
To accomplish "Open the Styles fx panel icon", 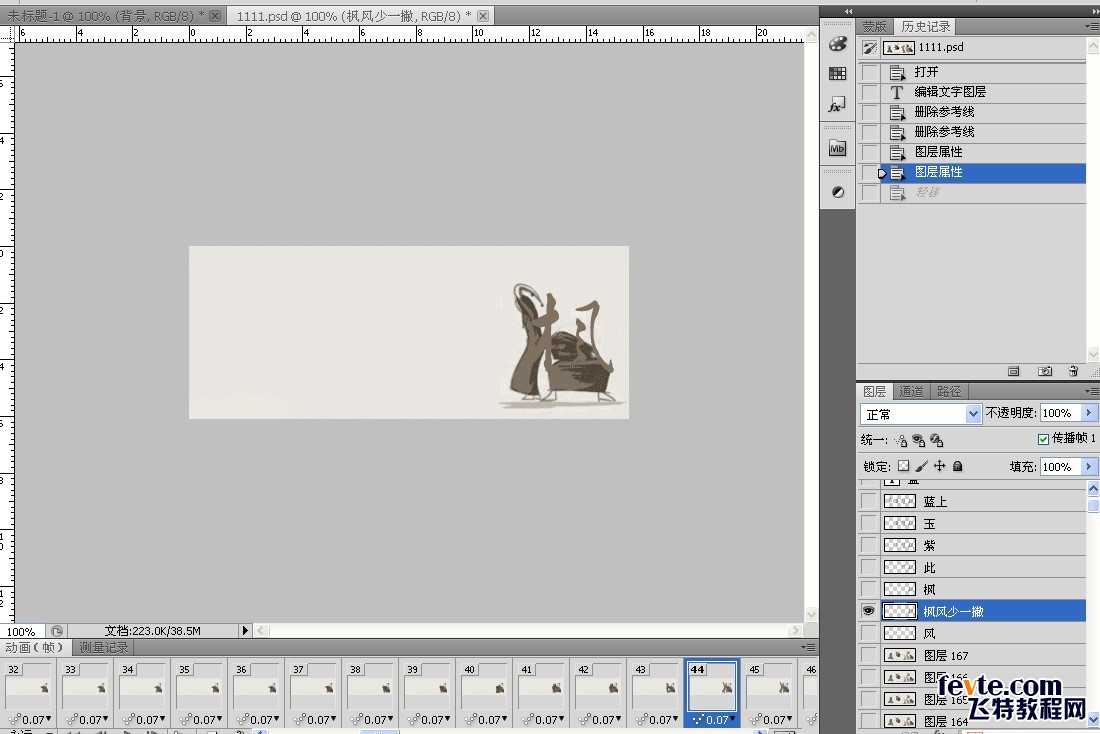I will coord(838,105).
